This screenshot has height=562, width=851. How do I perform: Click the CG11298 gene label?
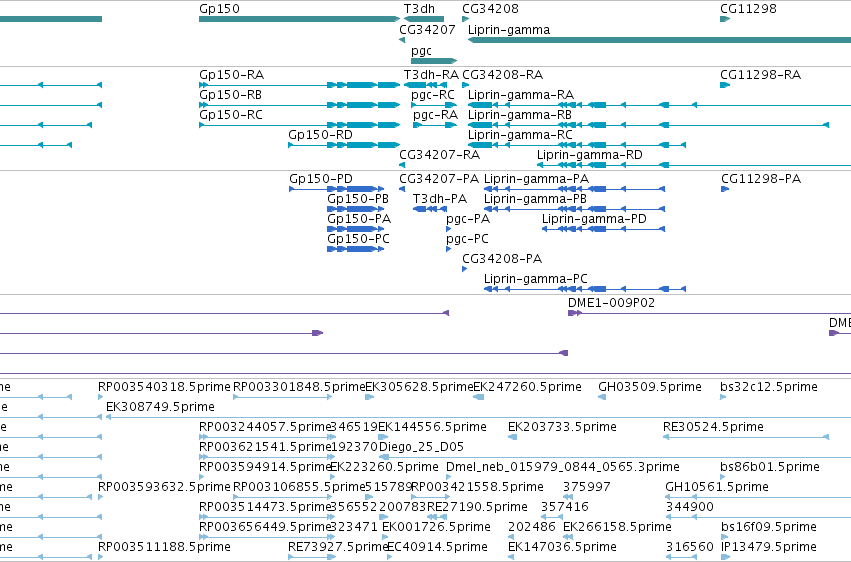(x=748, y=9)
